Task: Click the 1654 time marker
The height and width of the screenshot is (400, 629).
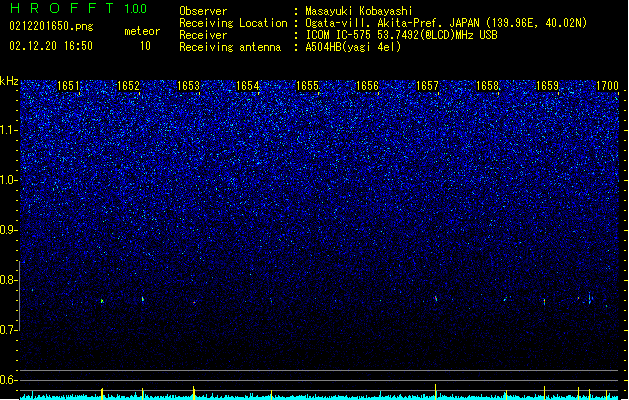Action: point(248,86)
